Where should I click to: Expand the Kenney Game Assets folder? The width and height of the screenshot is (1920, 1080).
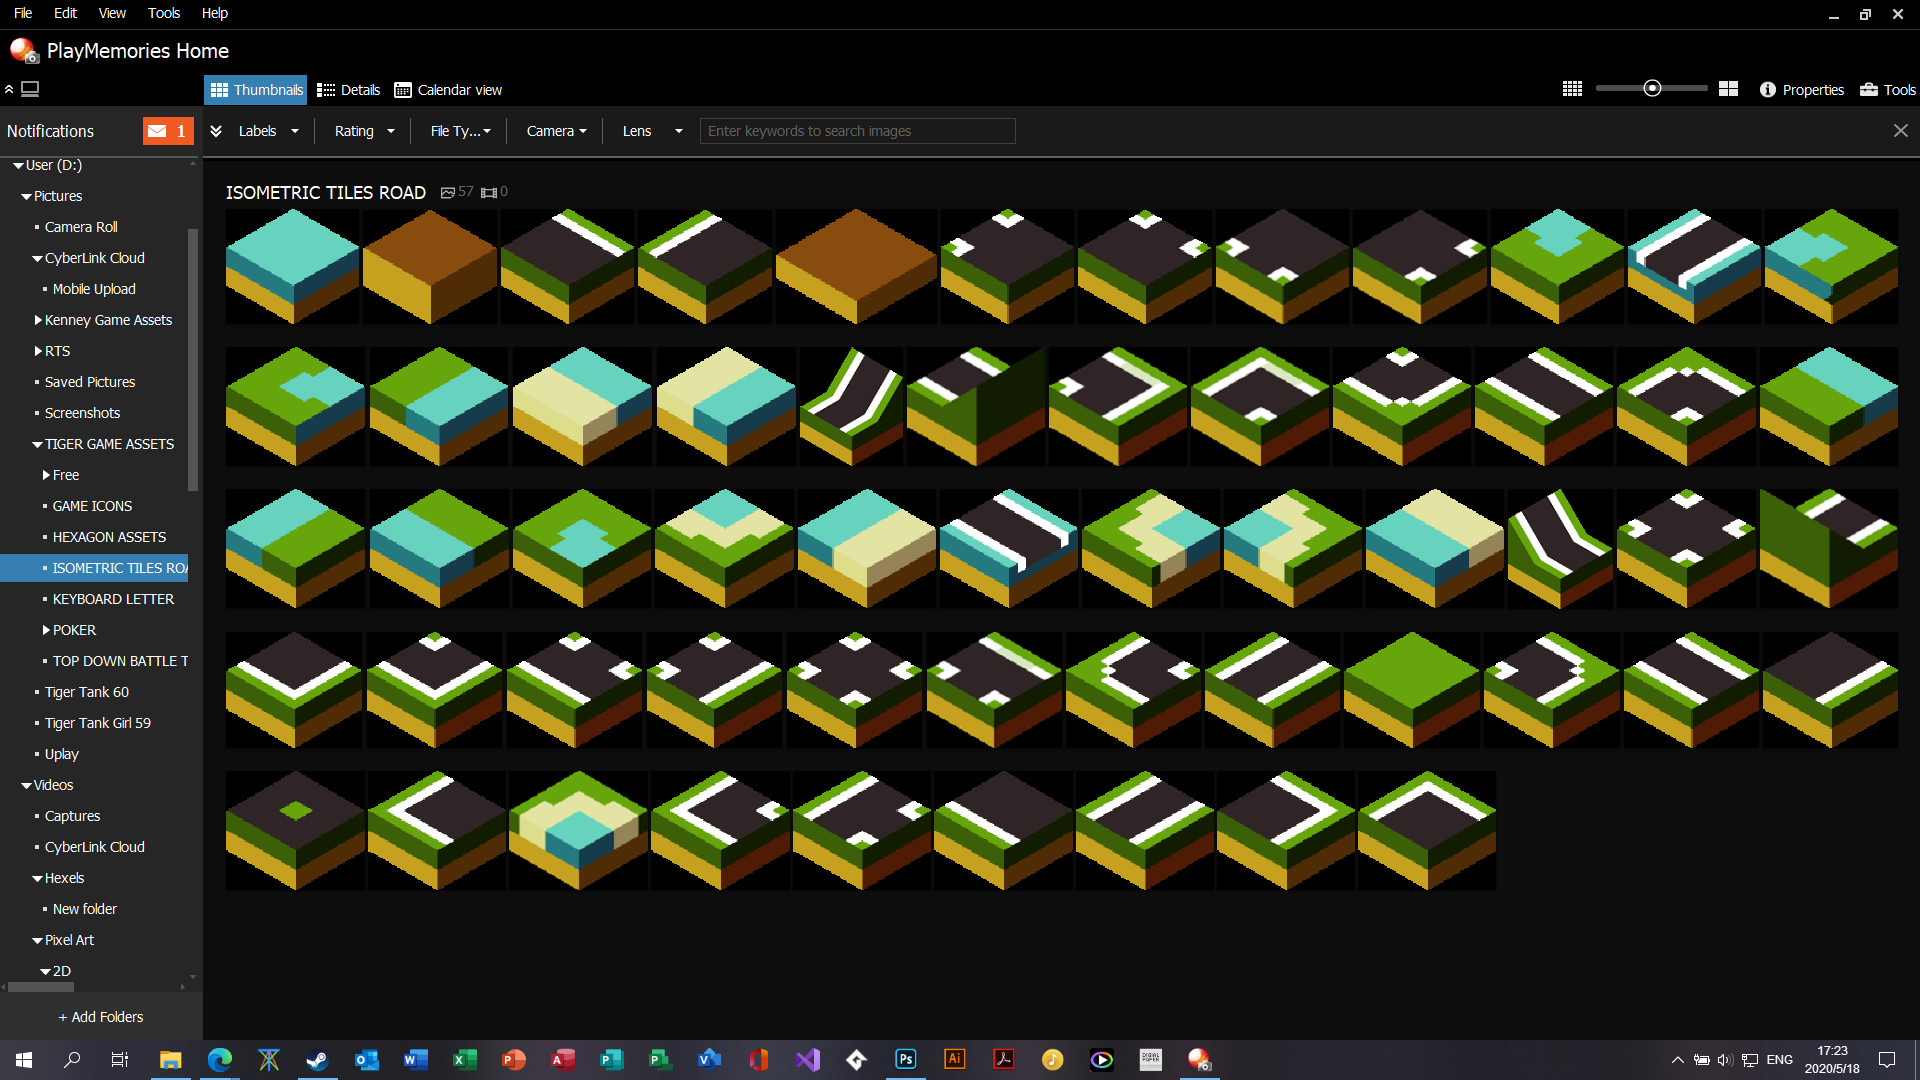[37, 320]
